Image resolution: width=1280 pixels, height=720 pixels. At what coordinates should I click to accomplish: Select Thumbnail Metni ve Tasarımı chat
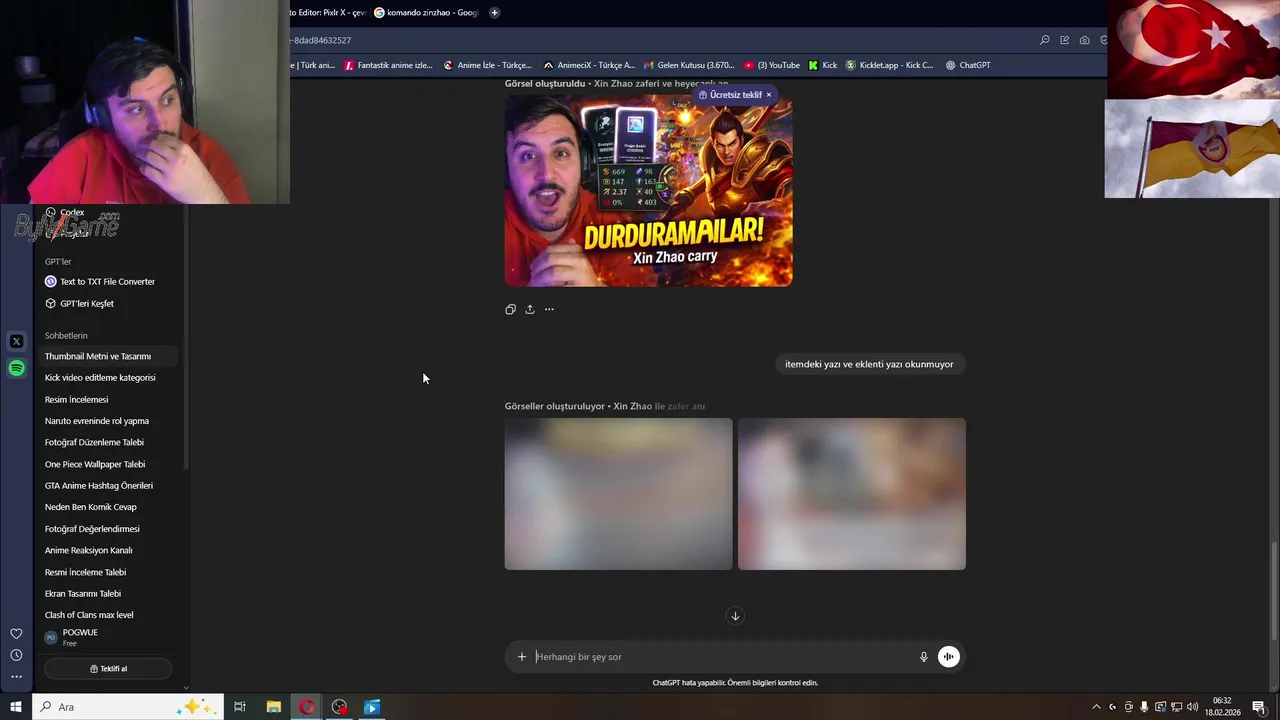coord(108,356)
